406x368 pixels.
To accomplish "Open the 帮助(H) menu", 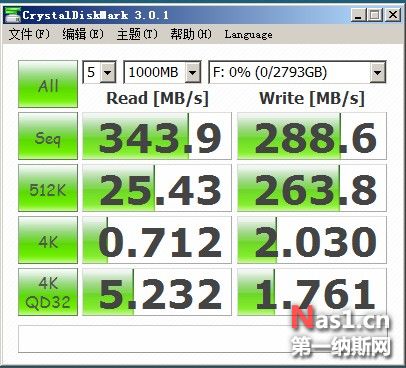I will pyautogui.click(x=191, y=34).
